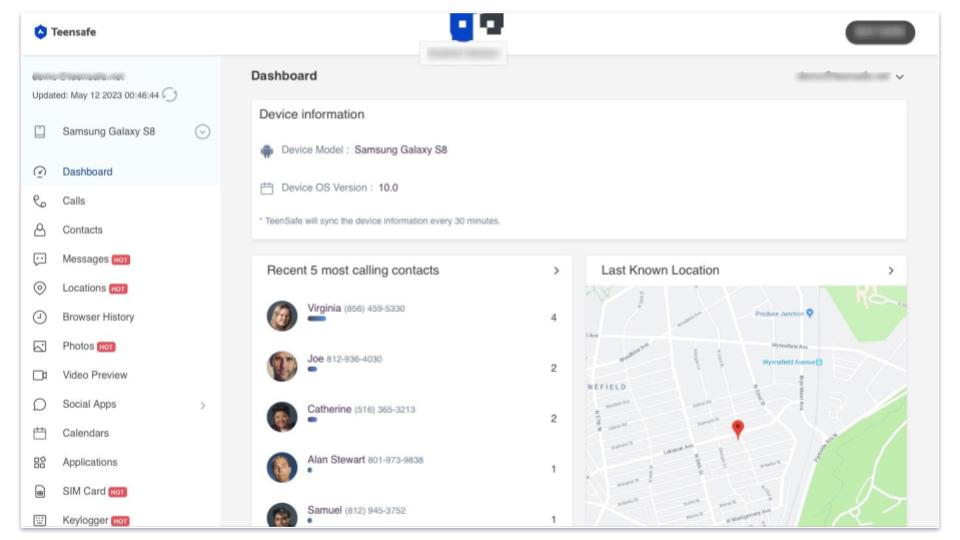Viewport: 960px width, 540px height.
Task: Click Virginia's contact avatar
Action: [x=282, y=316]
